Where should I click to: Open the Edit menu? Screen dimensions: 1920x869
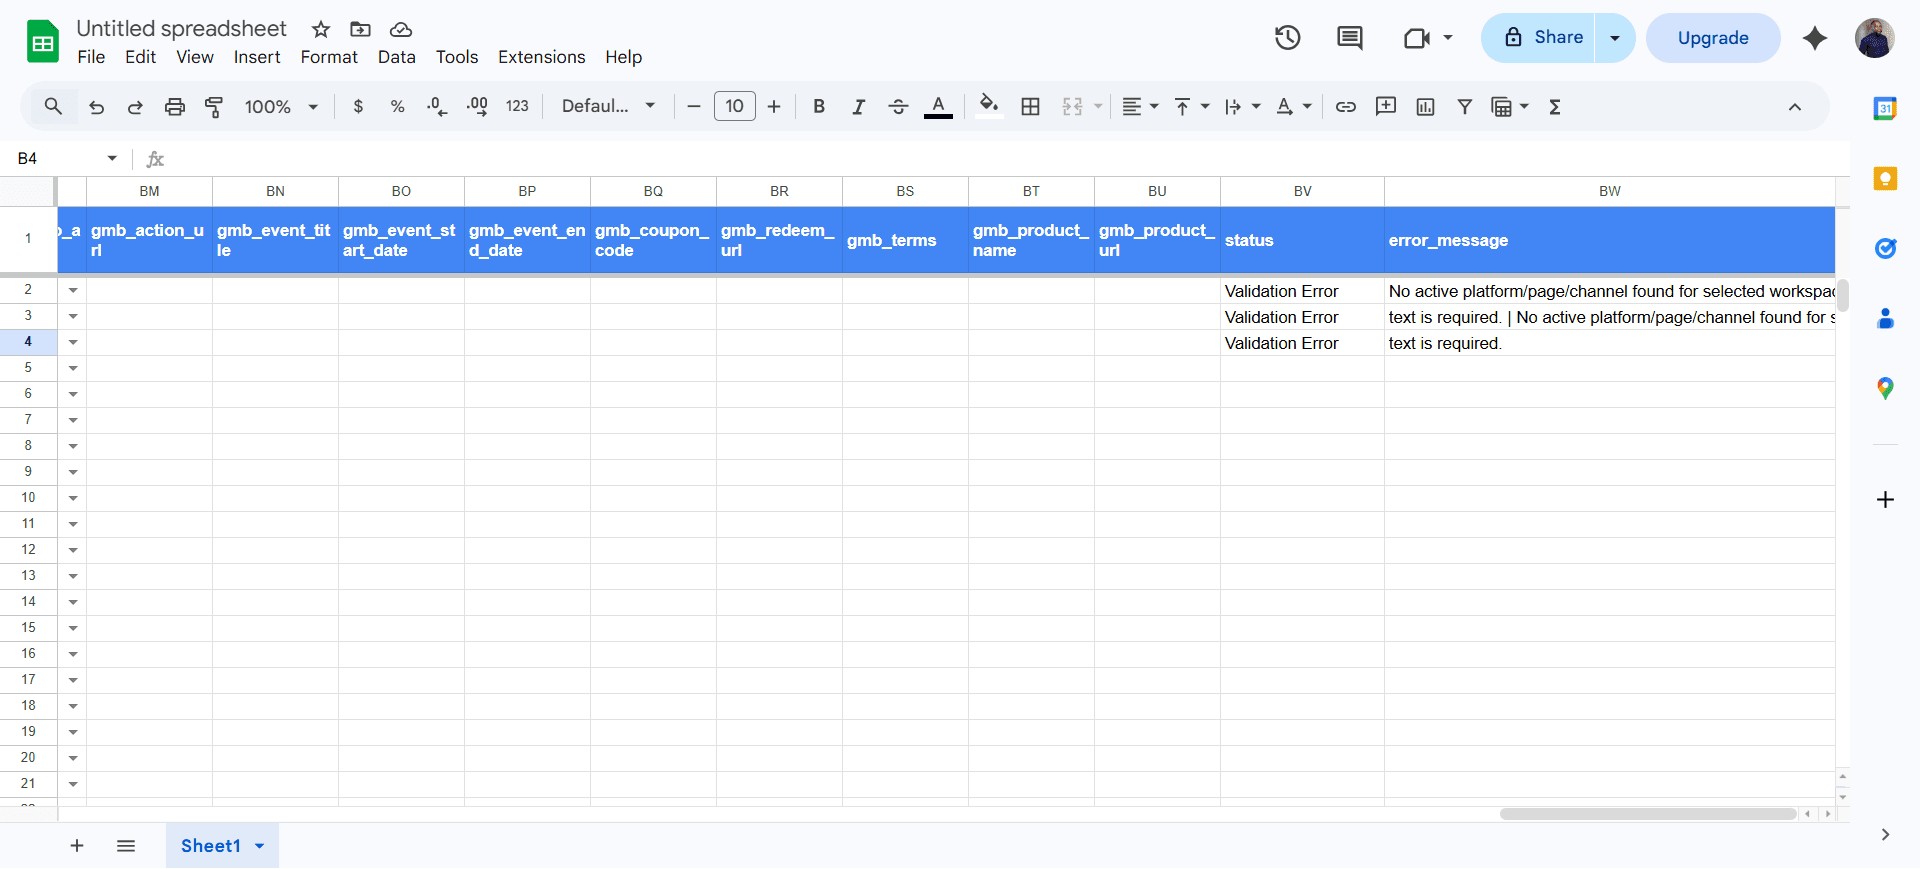pyautogui.click(x=140, y=57)
